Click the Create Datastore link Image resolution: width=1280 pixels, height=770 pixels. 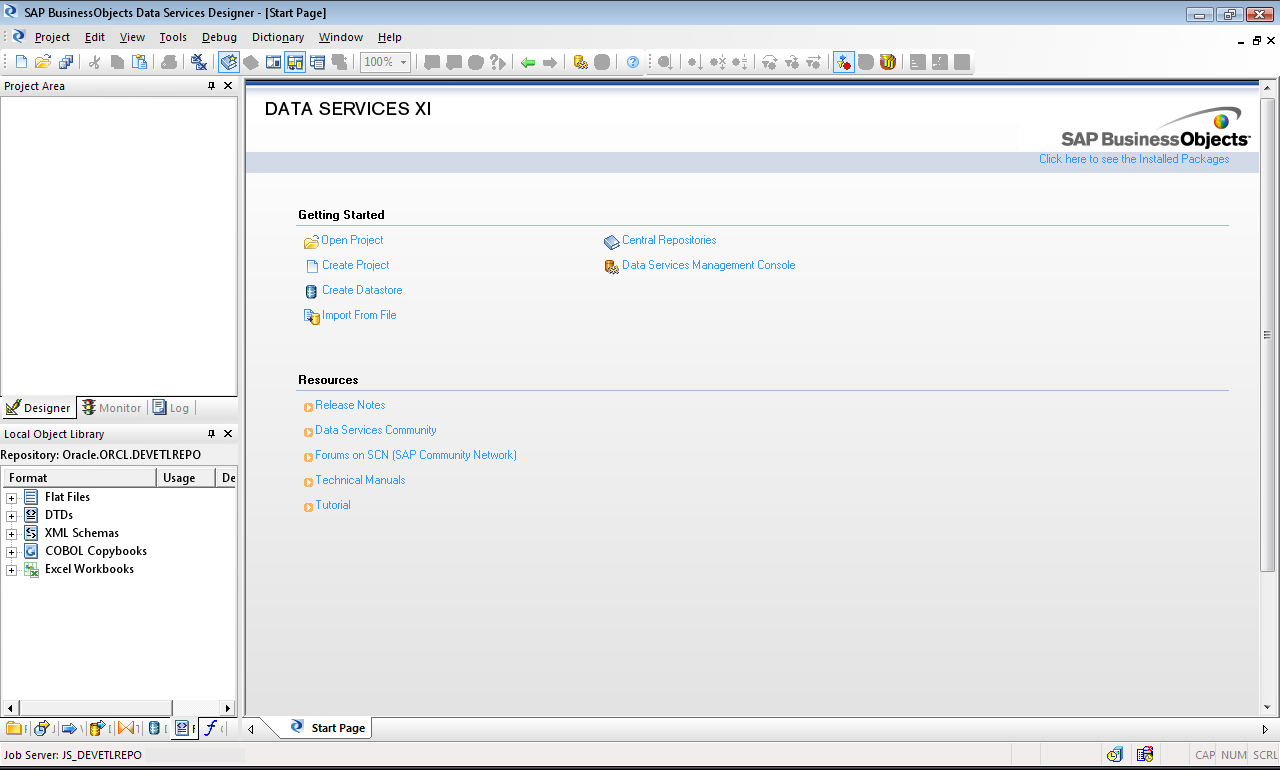pyautogui.click(x=362, y=290)
